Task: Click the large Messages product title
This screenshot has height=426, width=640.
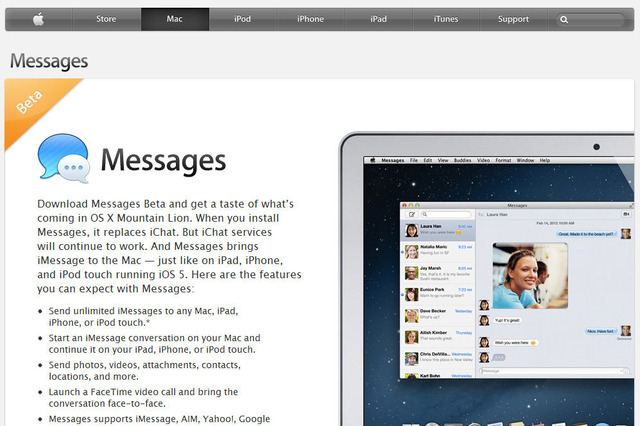Action: point(163,160)
